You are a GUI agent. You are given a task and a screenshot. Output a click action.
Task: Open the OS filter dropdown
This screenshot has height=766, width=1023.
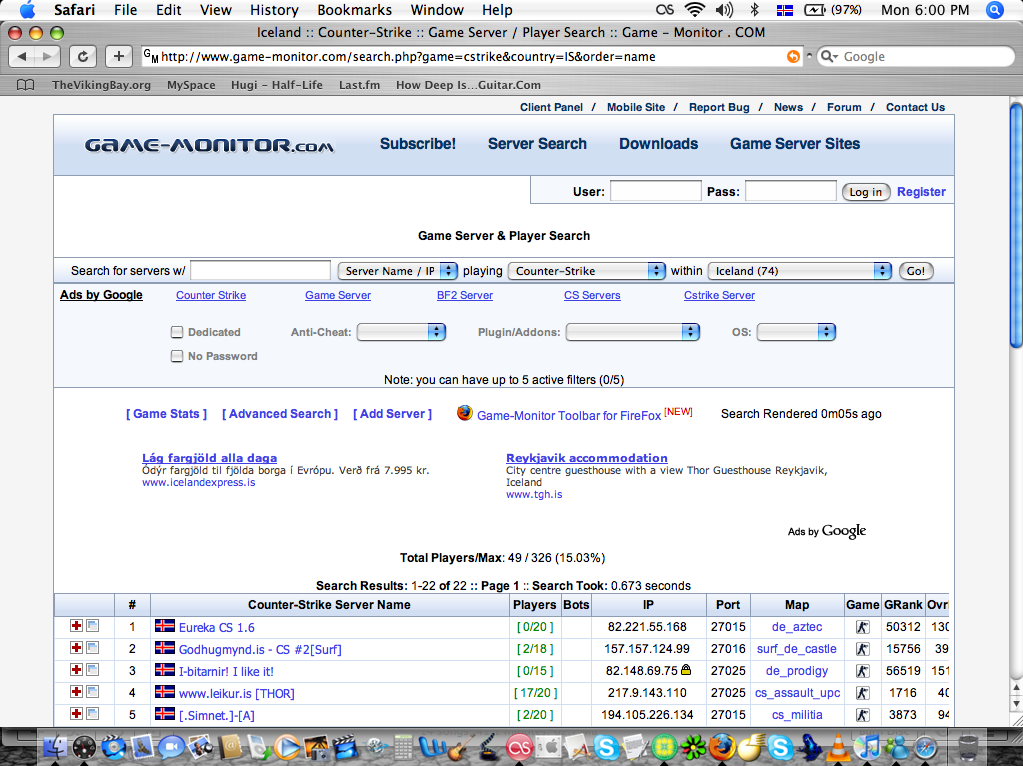tap(796, 332)
